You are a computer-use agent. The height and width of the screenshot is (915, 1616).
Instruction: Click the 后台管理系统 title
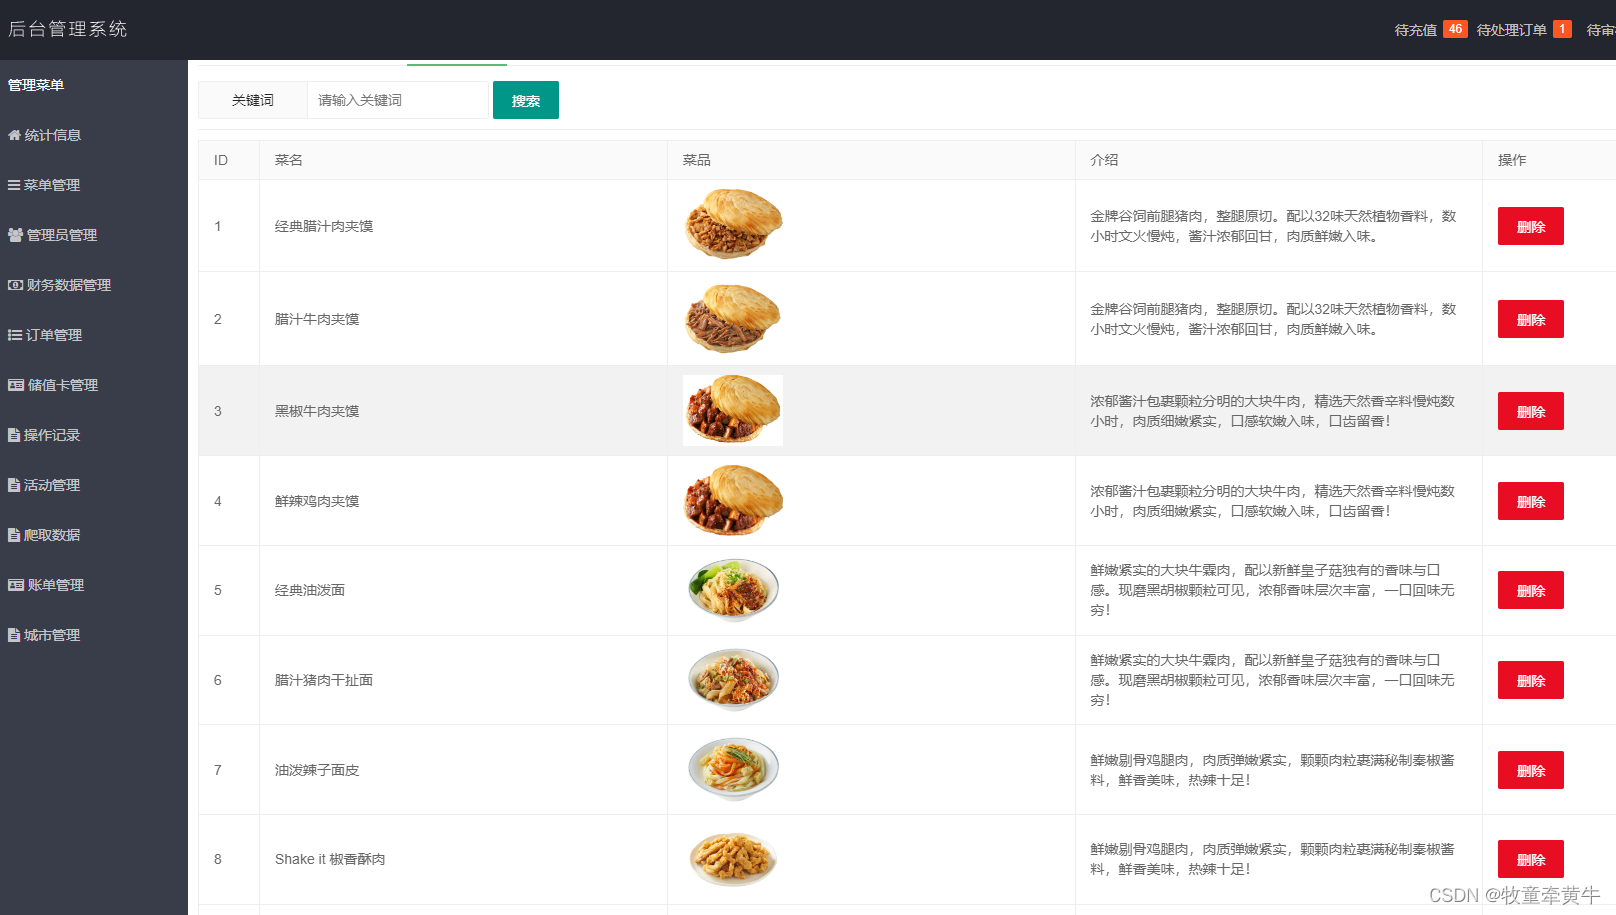click(x=68, y=29)
